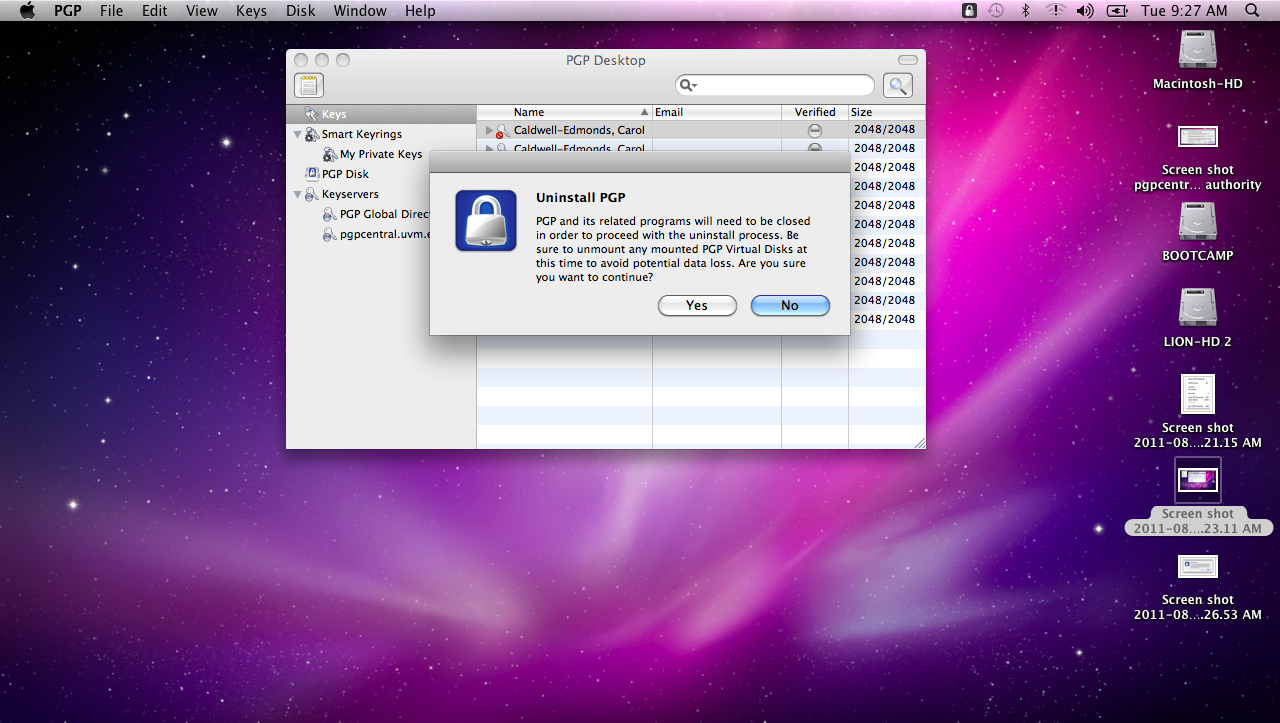Sort keys by the Size column header
The image size is (1280, 723).
[886, 112]
